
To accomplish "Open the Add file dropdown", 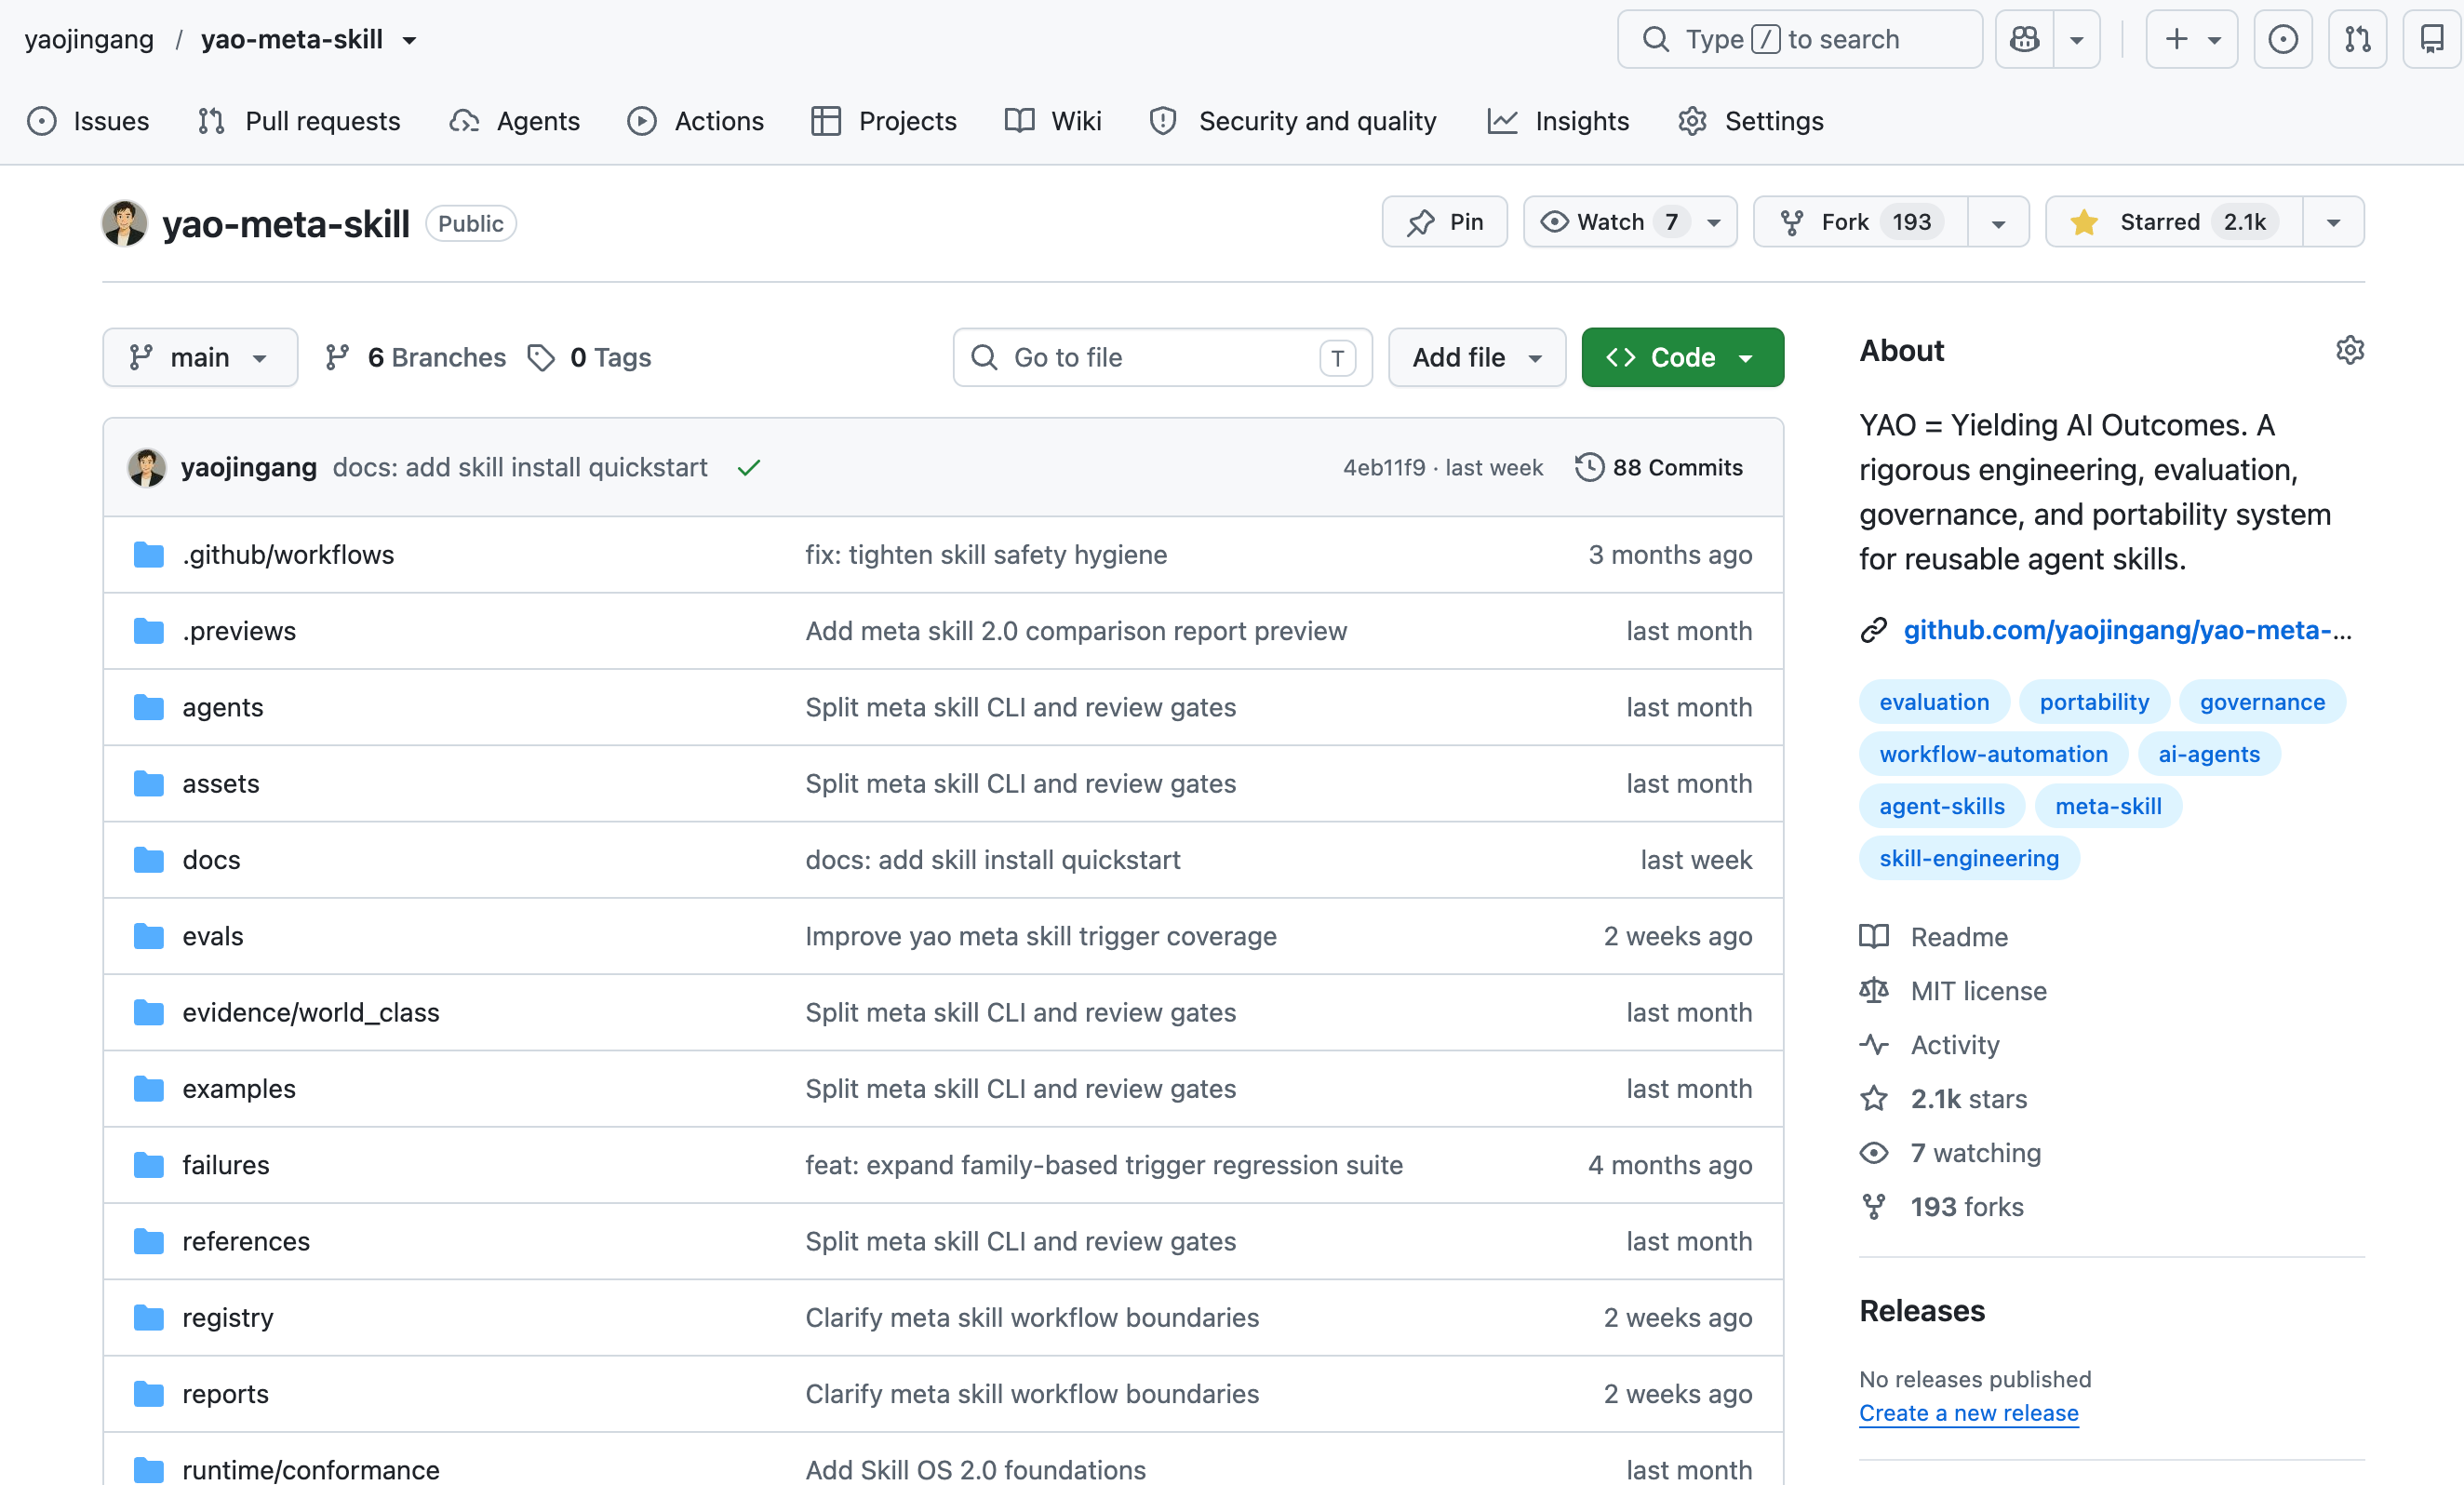I will coord(1476,357).
